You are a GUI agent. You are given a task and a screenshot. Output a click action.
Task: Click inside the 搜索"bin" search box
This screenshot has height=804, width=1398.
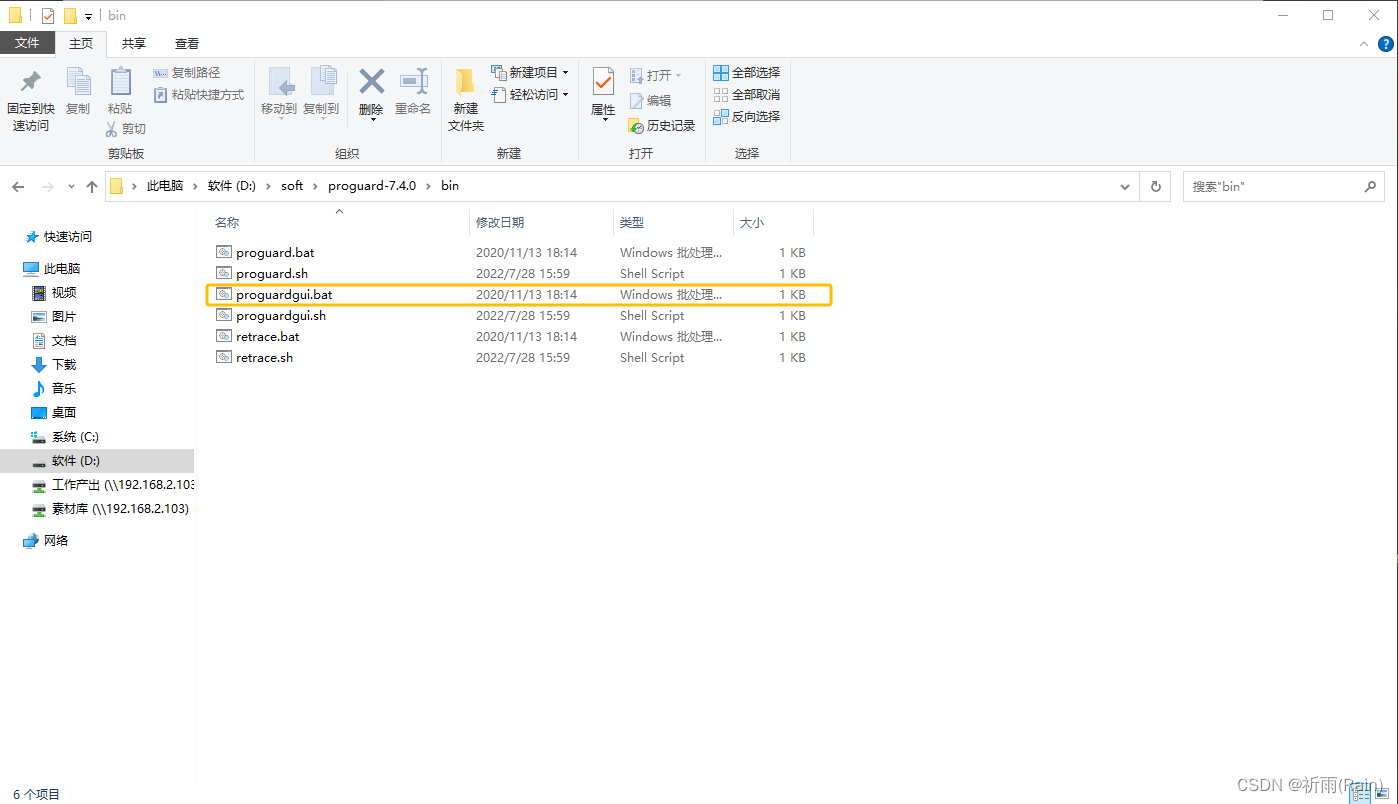[1270, 186]
